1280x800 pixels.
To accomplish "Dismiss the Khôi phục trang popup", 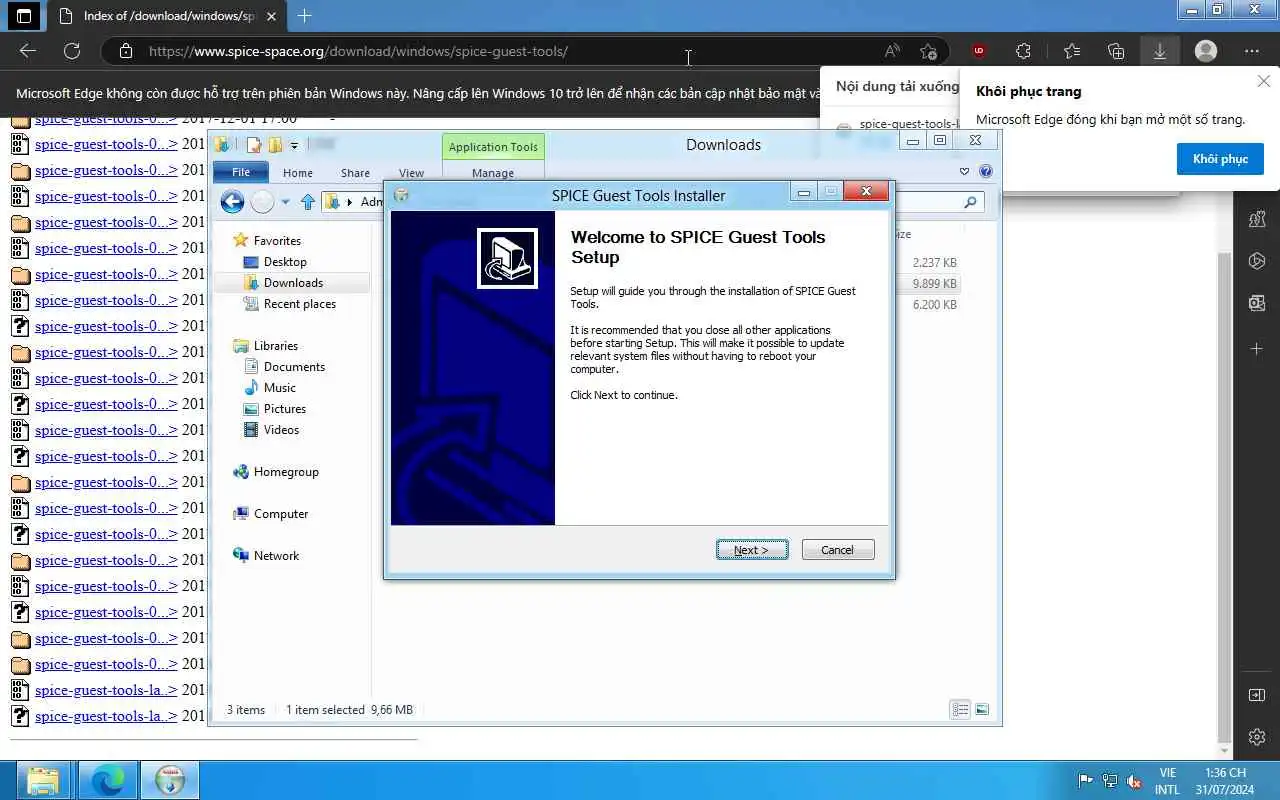I will pos(1264,81).
